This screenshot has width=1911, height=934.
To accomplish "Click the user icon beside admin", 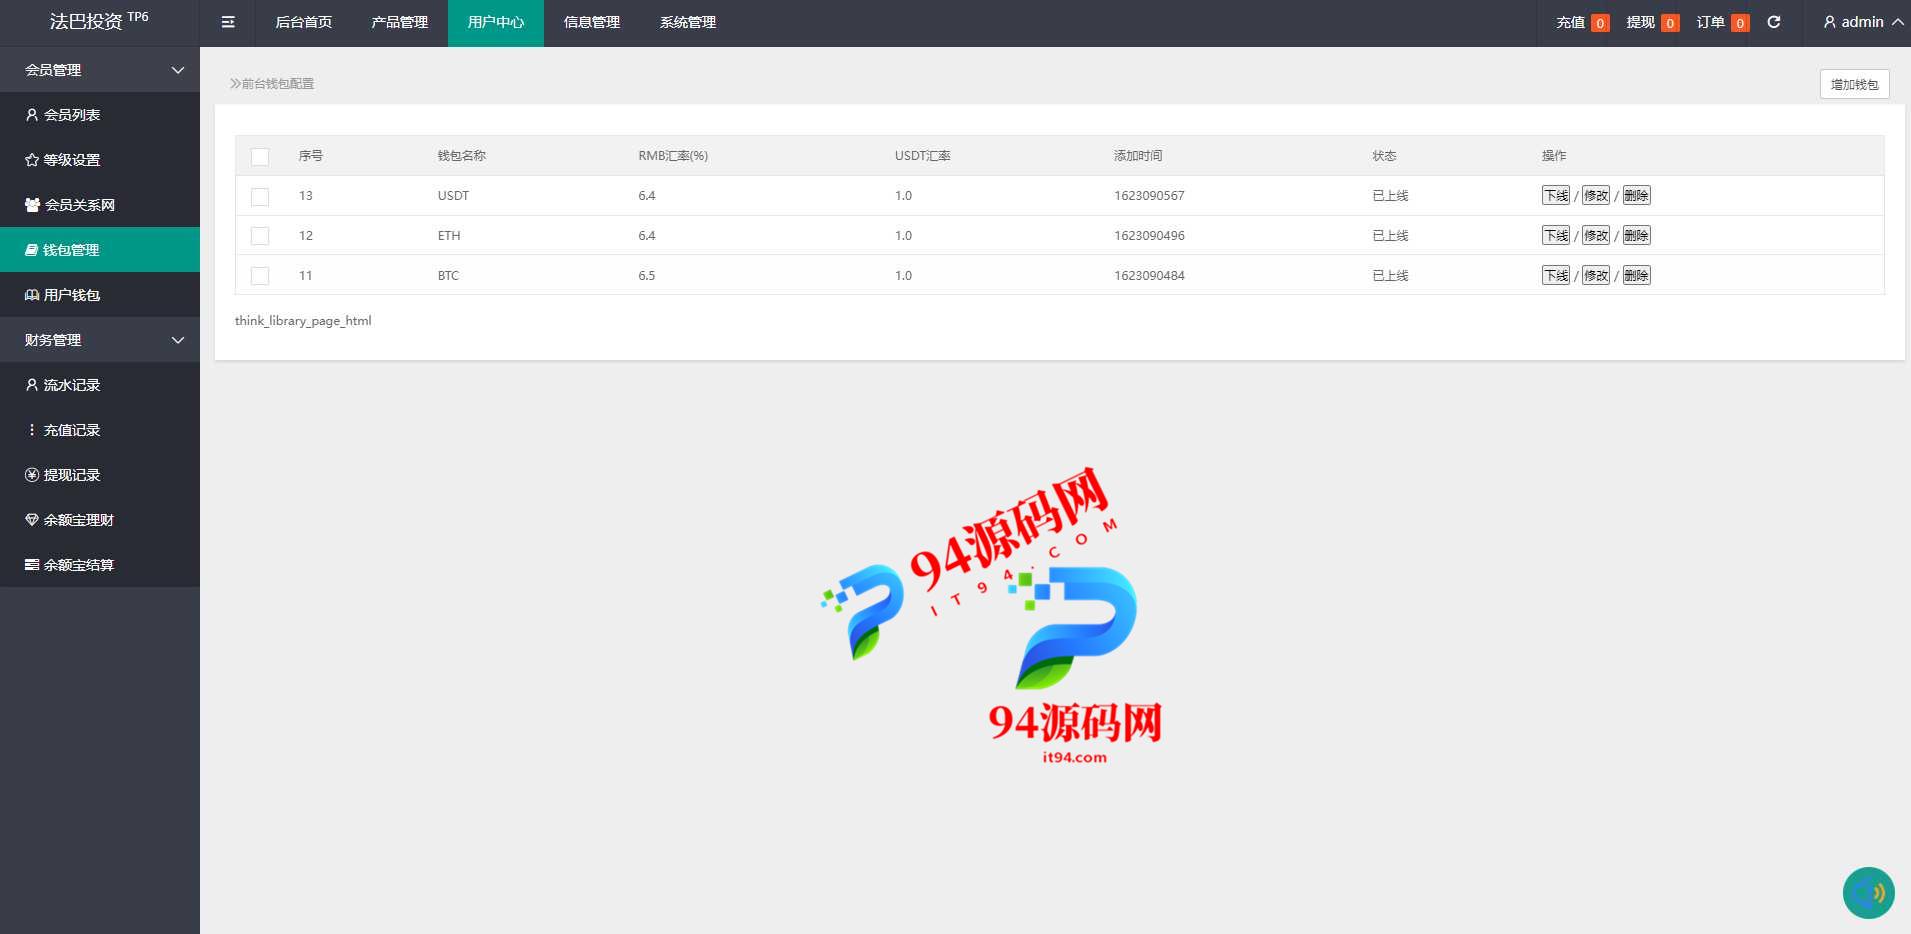I will click(x=1830, y=22).
